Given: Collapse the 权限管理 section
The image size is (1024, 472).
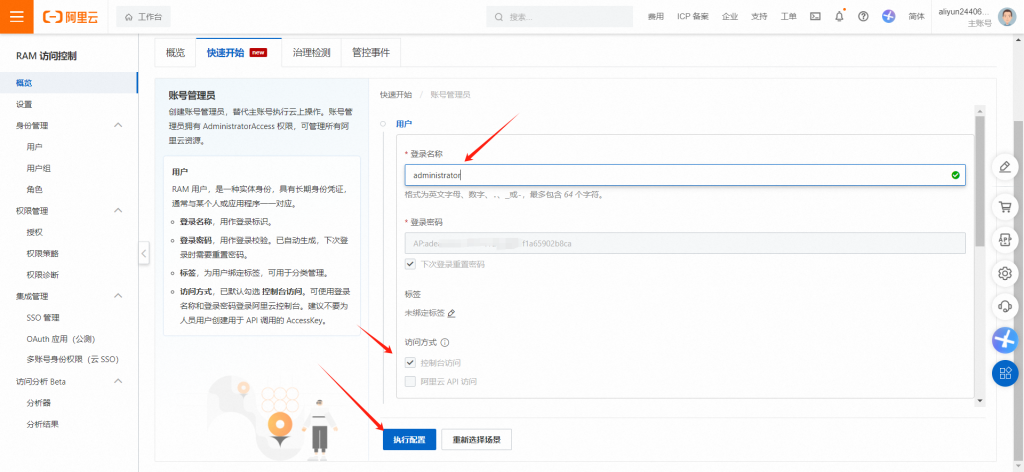Looking at the screenshot, I should tap(118, 210).
